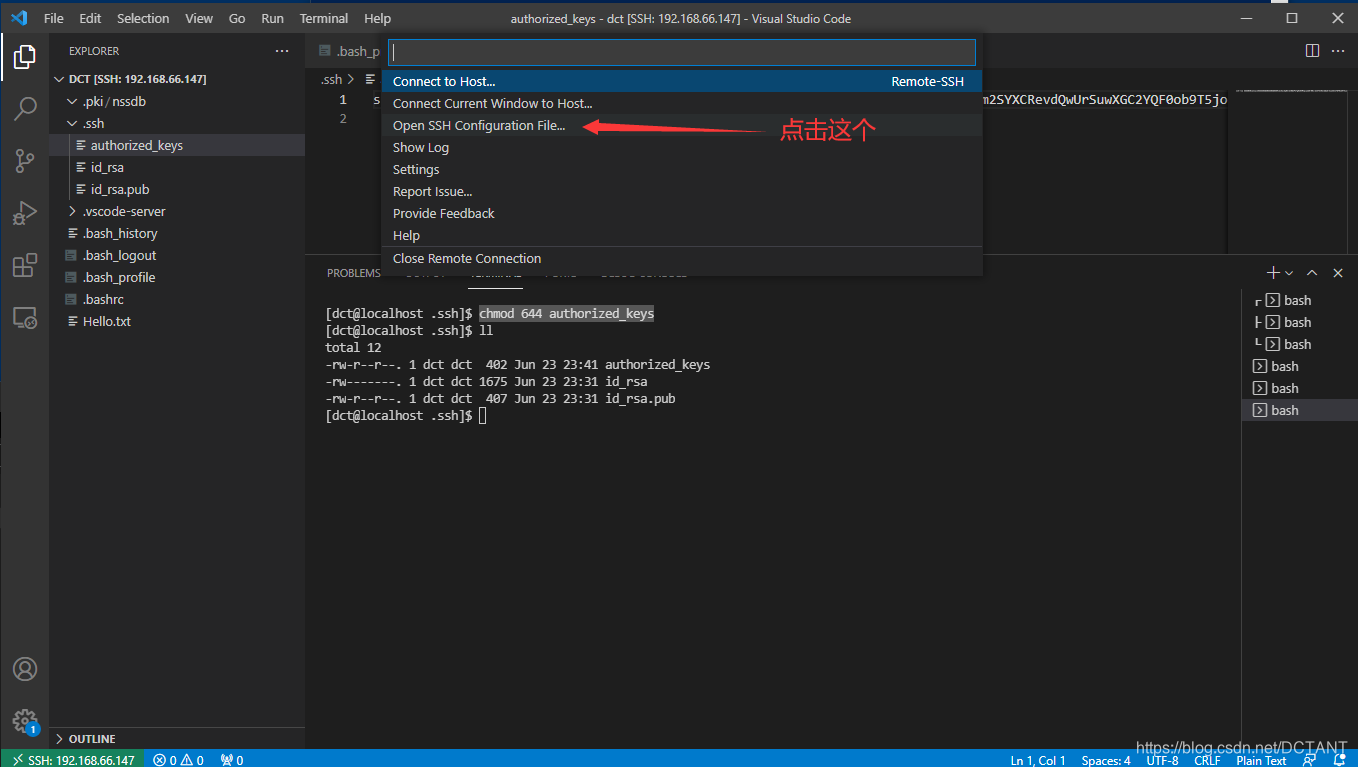Image resolution: width=1358 pixels, height=767 pixels.
Task: Open the Go menu
Action: pos(237,18)
